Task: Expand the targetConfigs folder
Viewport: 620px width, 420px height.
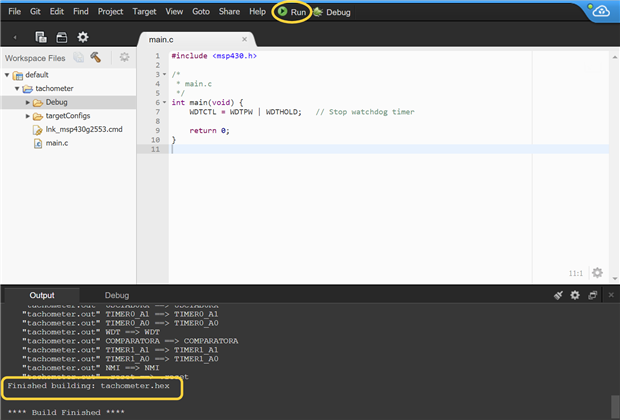Action: [28, 116]
